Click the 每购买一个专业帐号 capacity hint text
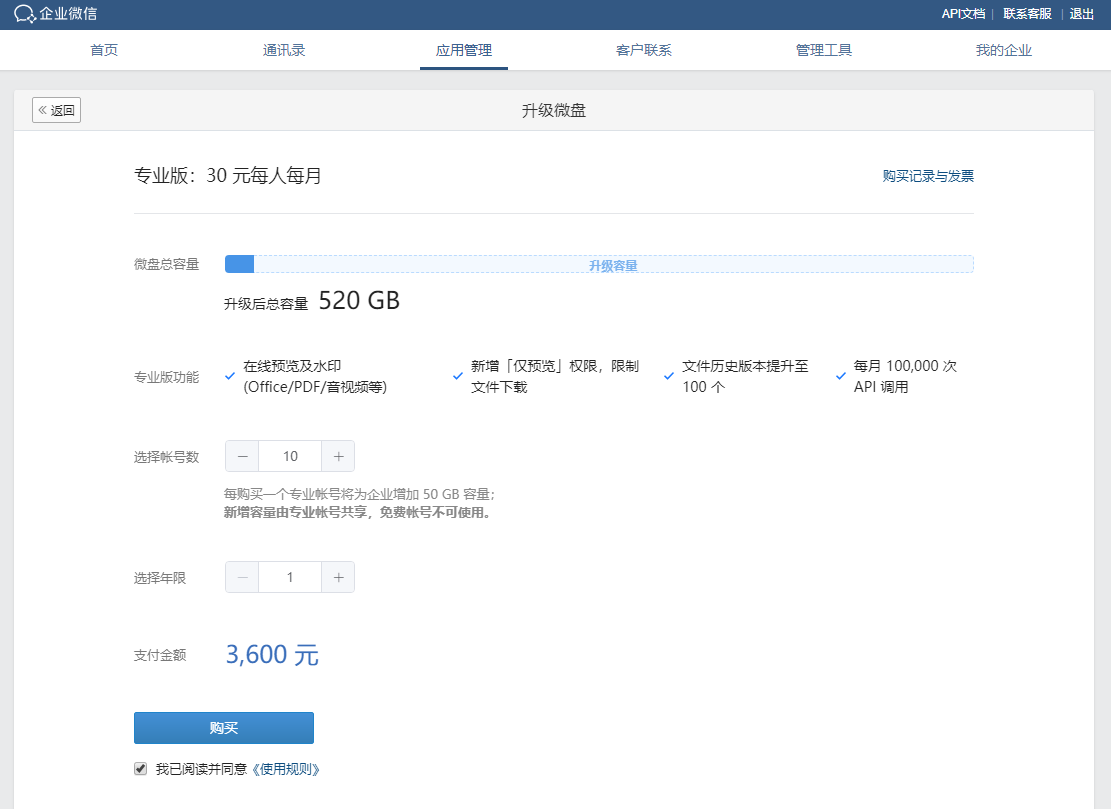Viewport: 1111px width, 809px height. coord(360,494)
